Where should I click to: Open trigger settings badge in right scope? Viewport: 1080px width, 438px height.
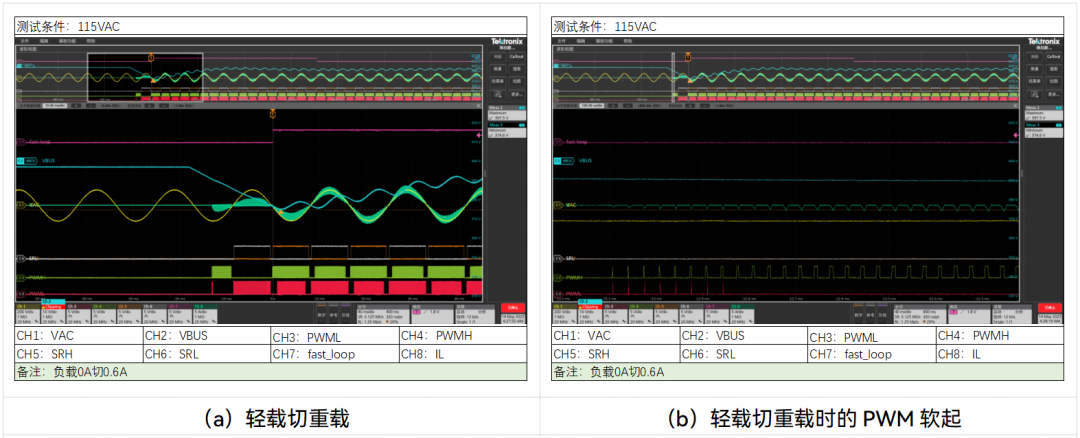click(970, 314)
